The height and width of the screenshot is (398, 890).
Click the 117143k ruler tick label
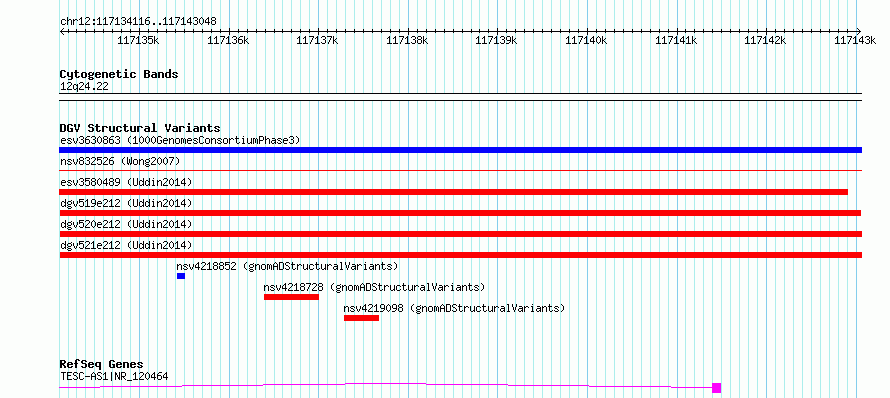click(x=855, y=40)
